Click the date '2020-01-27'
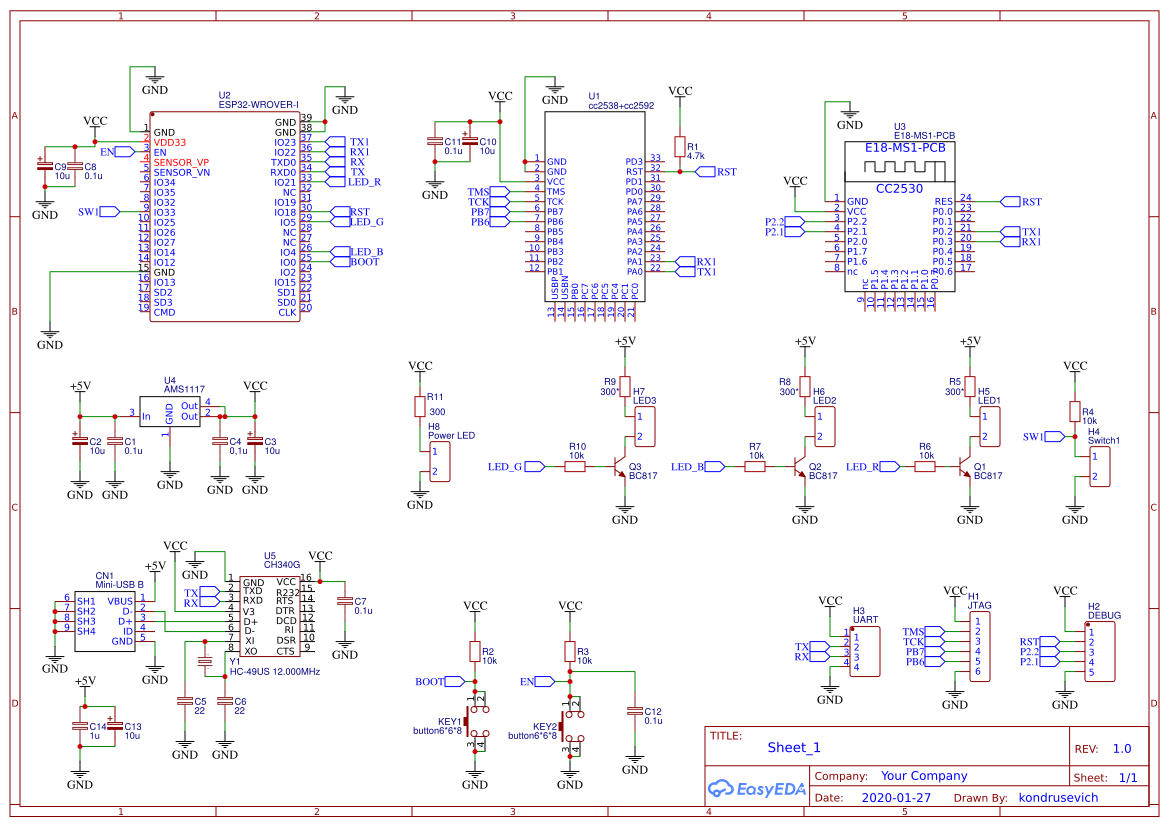Viewport: 1169px width, 827px height. pos(896,798)
